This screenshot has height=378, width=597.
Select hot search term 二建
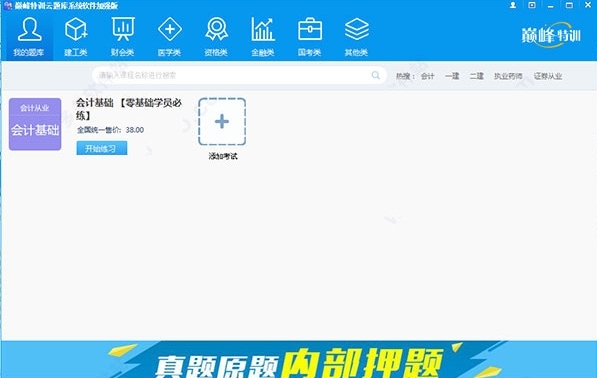pyautogui.click(x=476, y=76)
